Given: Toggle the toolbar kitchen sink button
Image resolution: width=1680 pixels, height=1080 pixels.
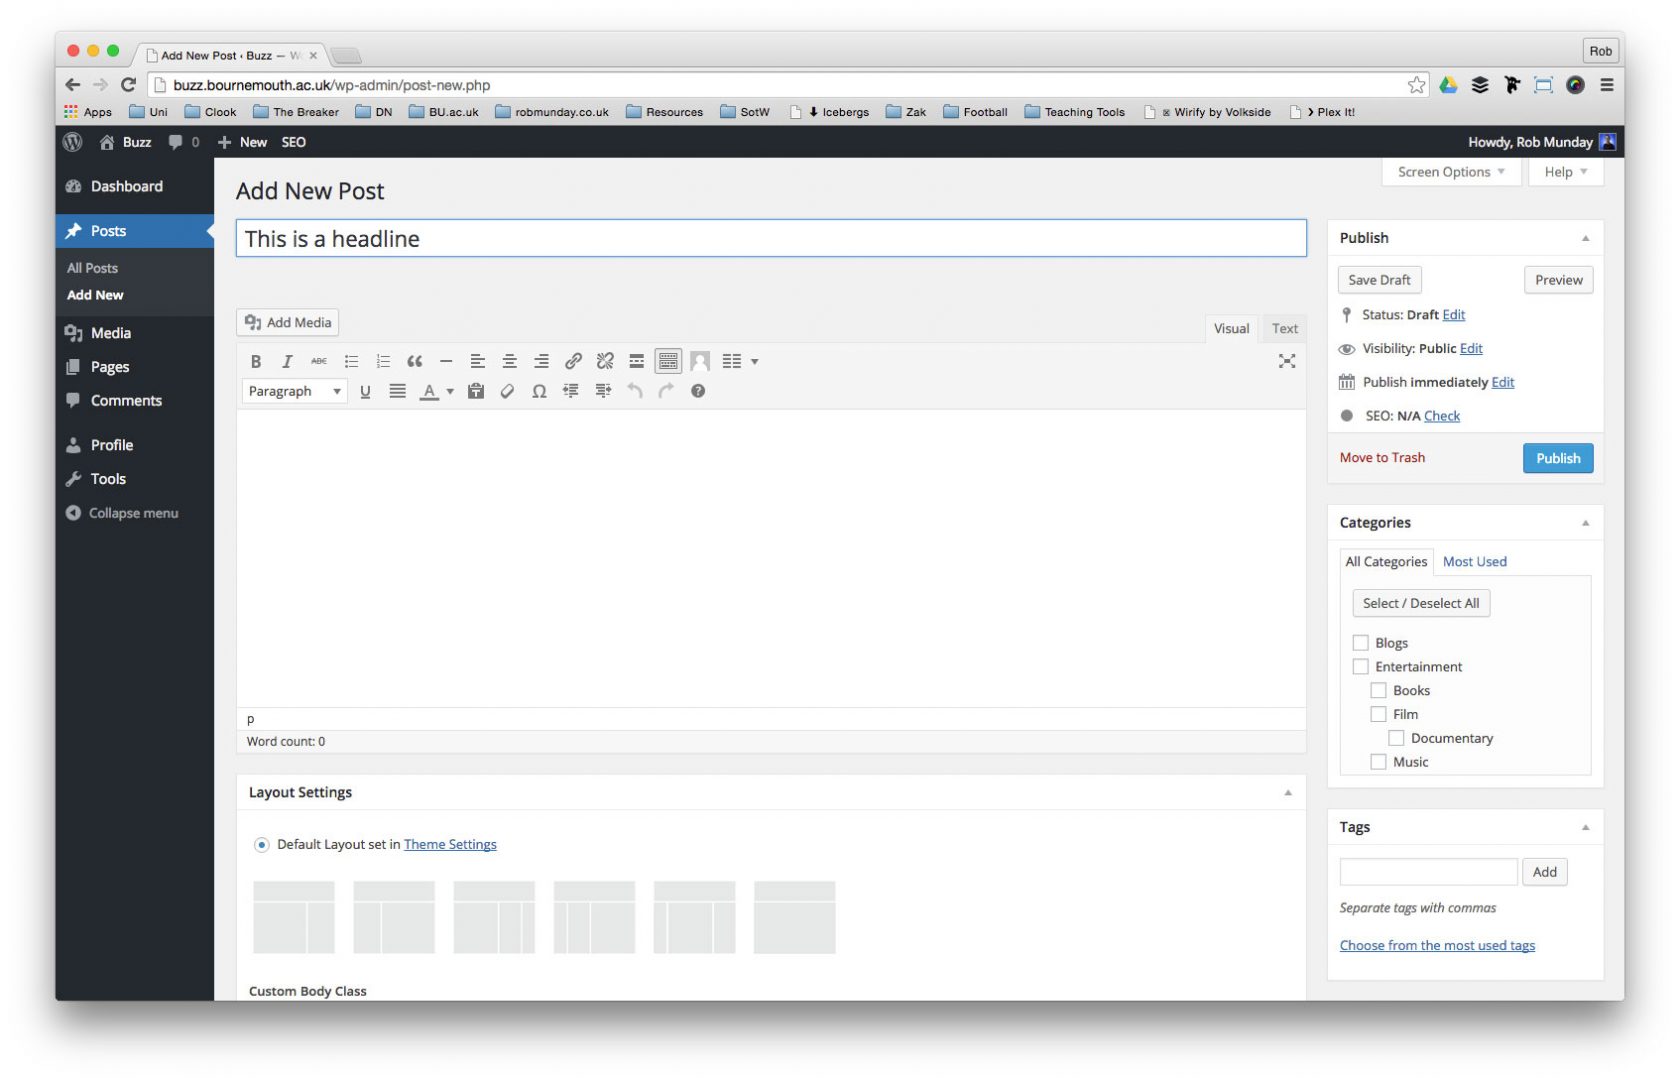Looking at the screenshot, I should click(x=668, y=361).
